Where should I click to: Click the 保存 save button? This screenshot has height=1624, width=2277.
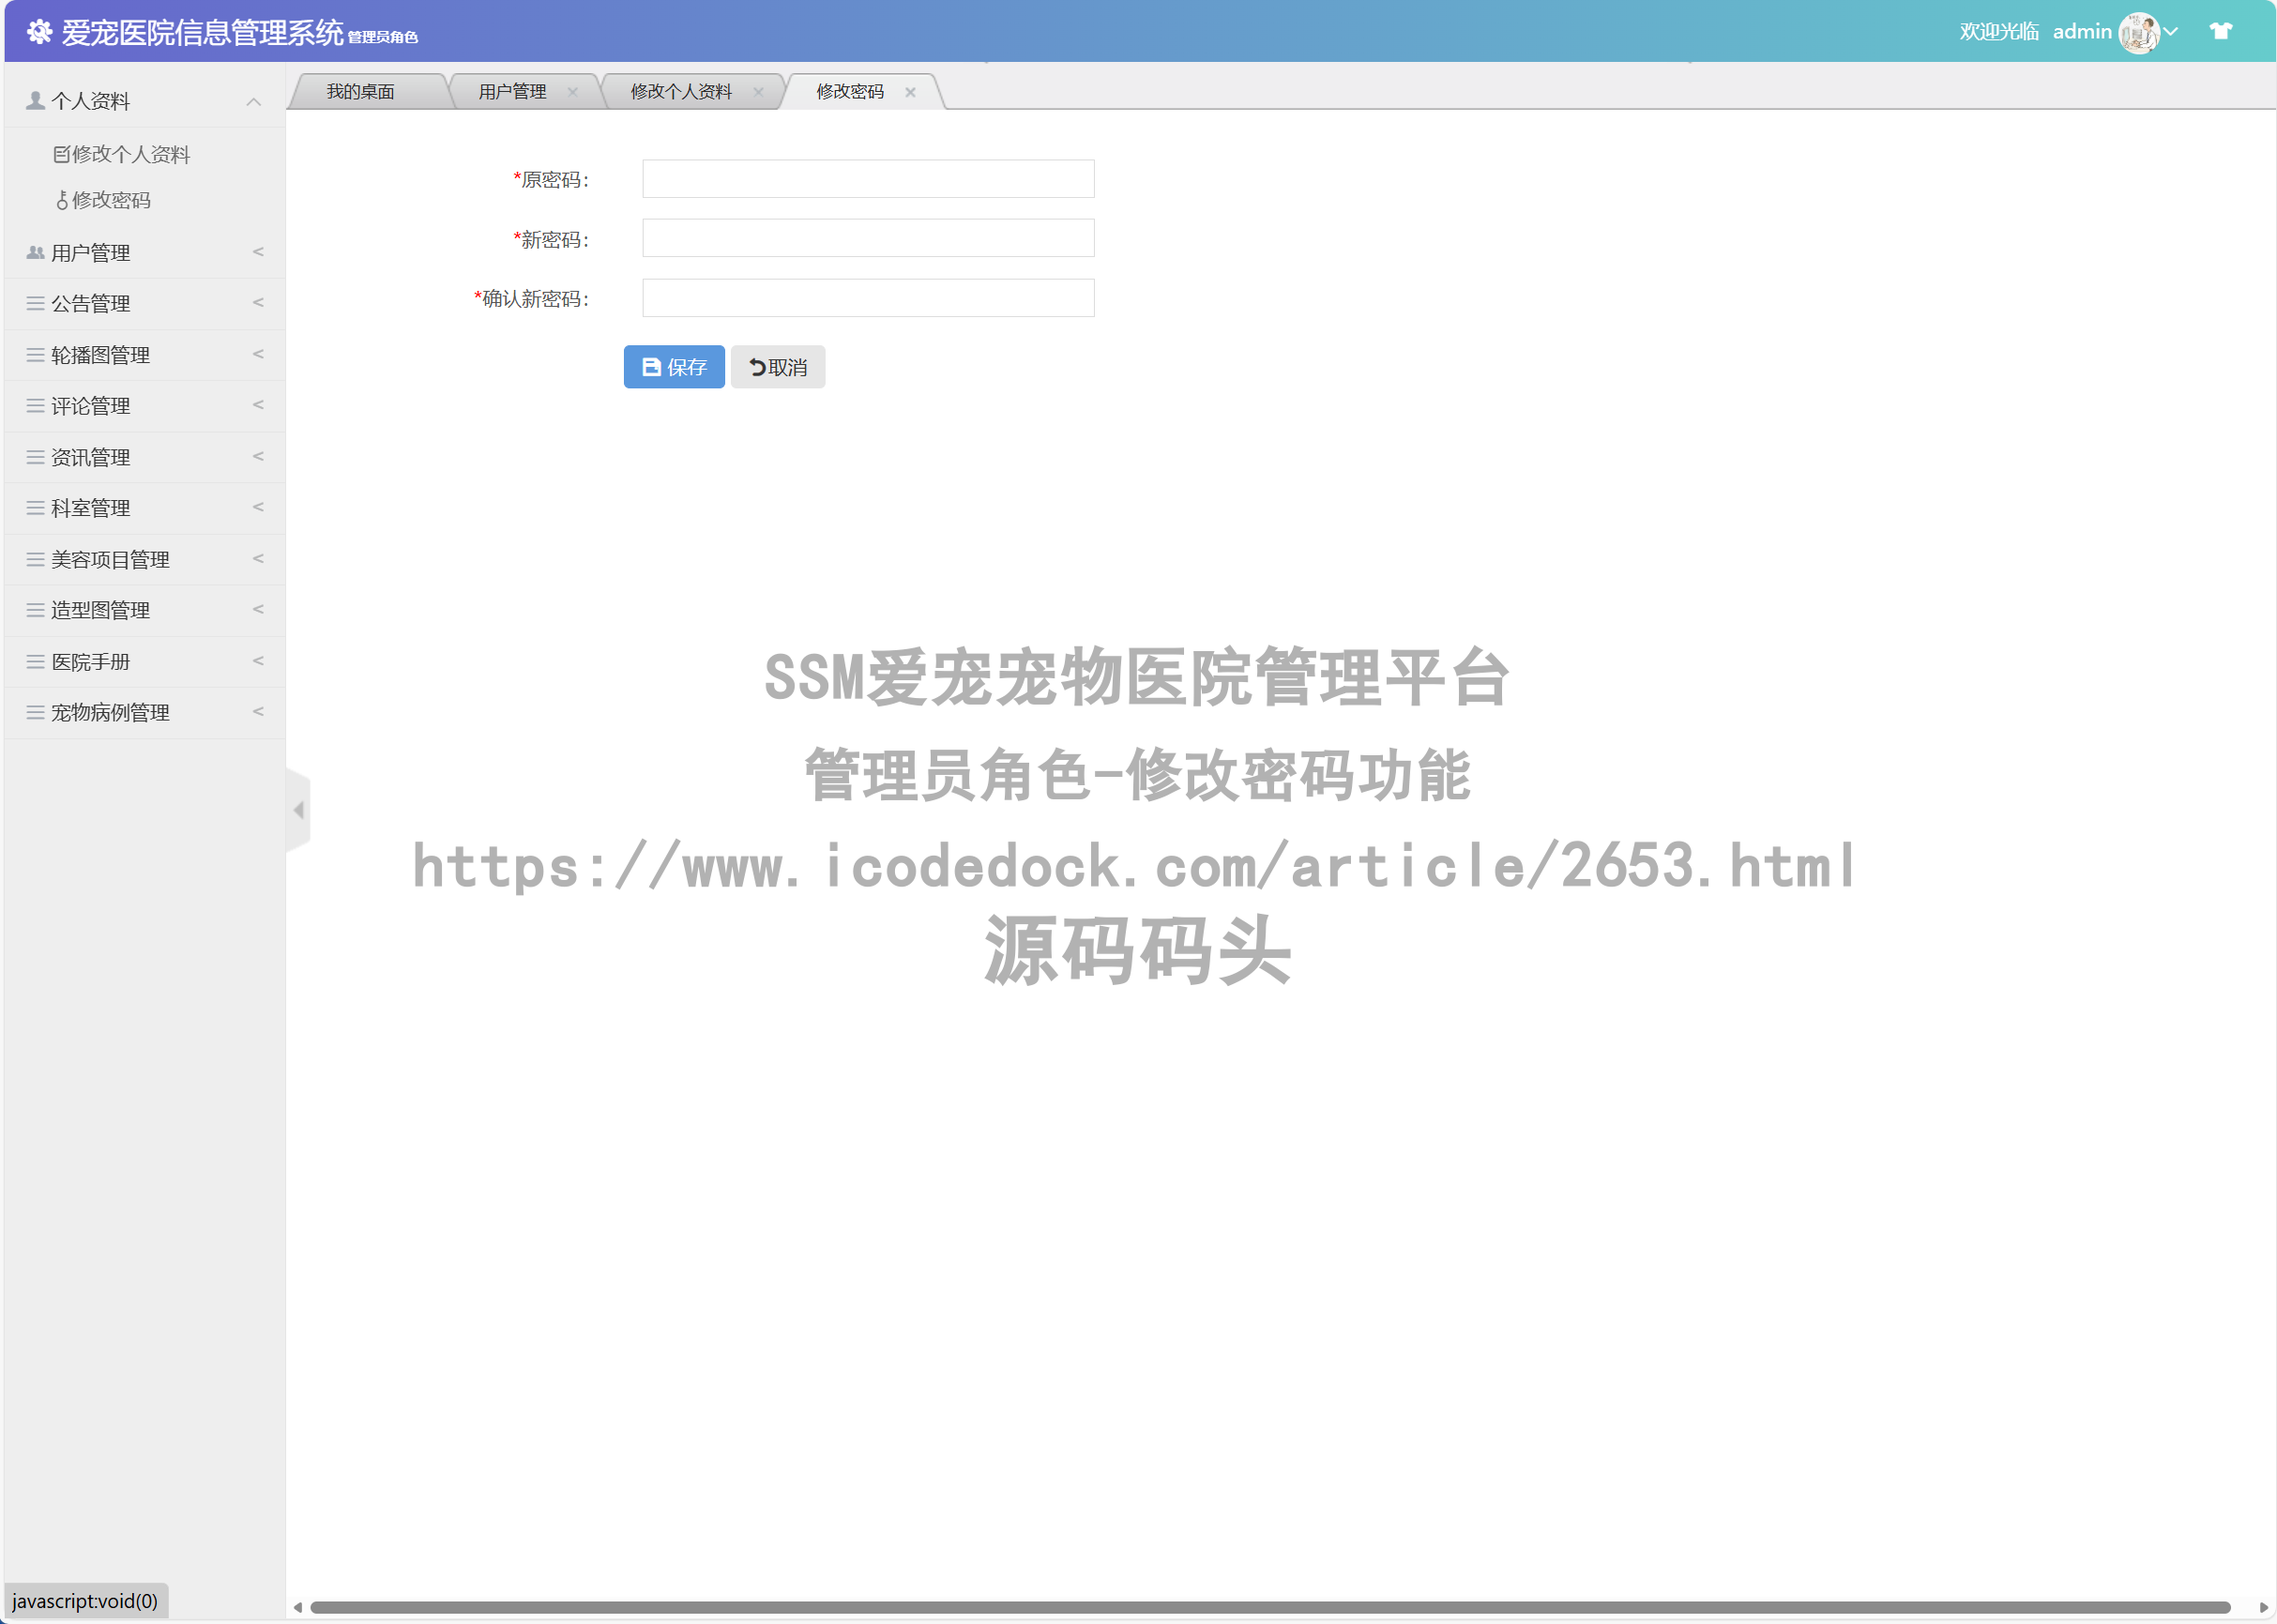[673, 366]
